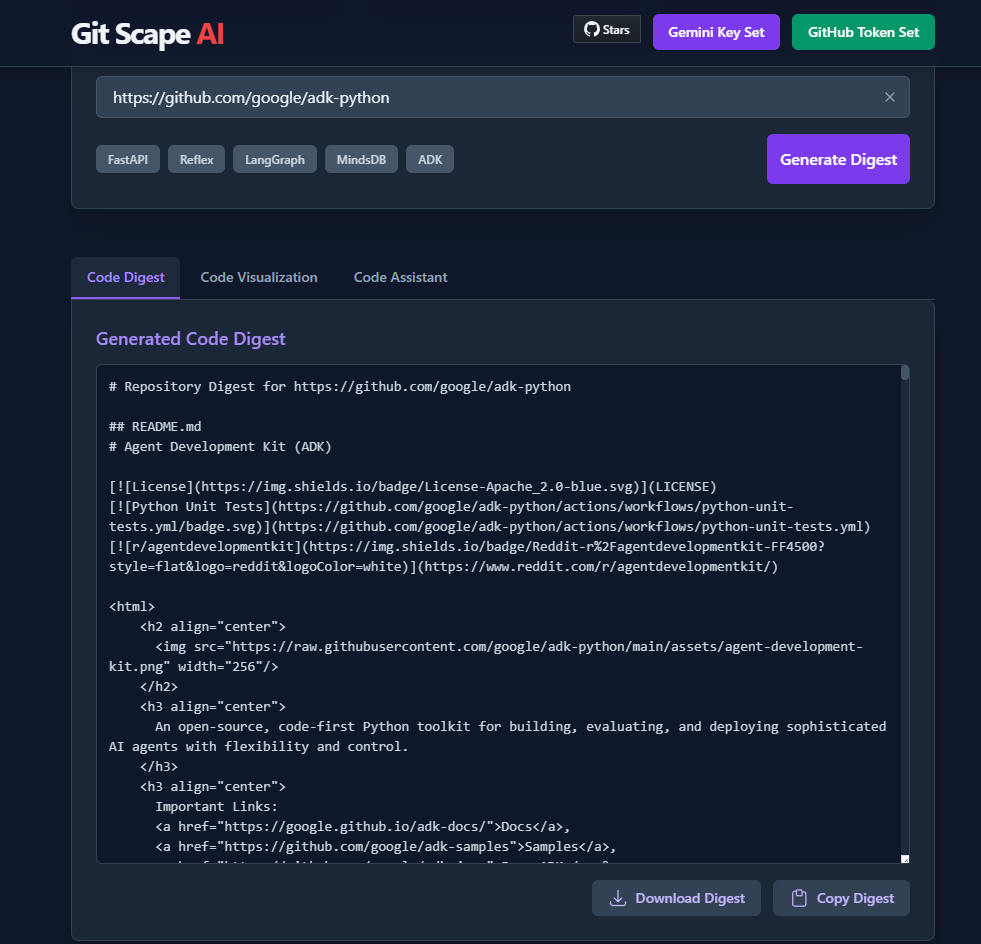Open the Gemini Key Set button
The image size is (981, 944).
(x=716, y=32)
